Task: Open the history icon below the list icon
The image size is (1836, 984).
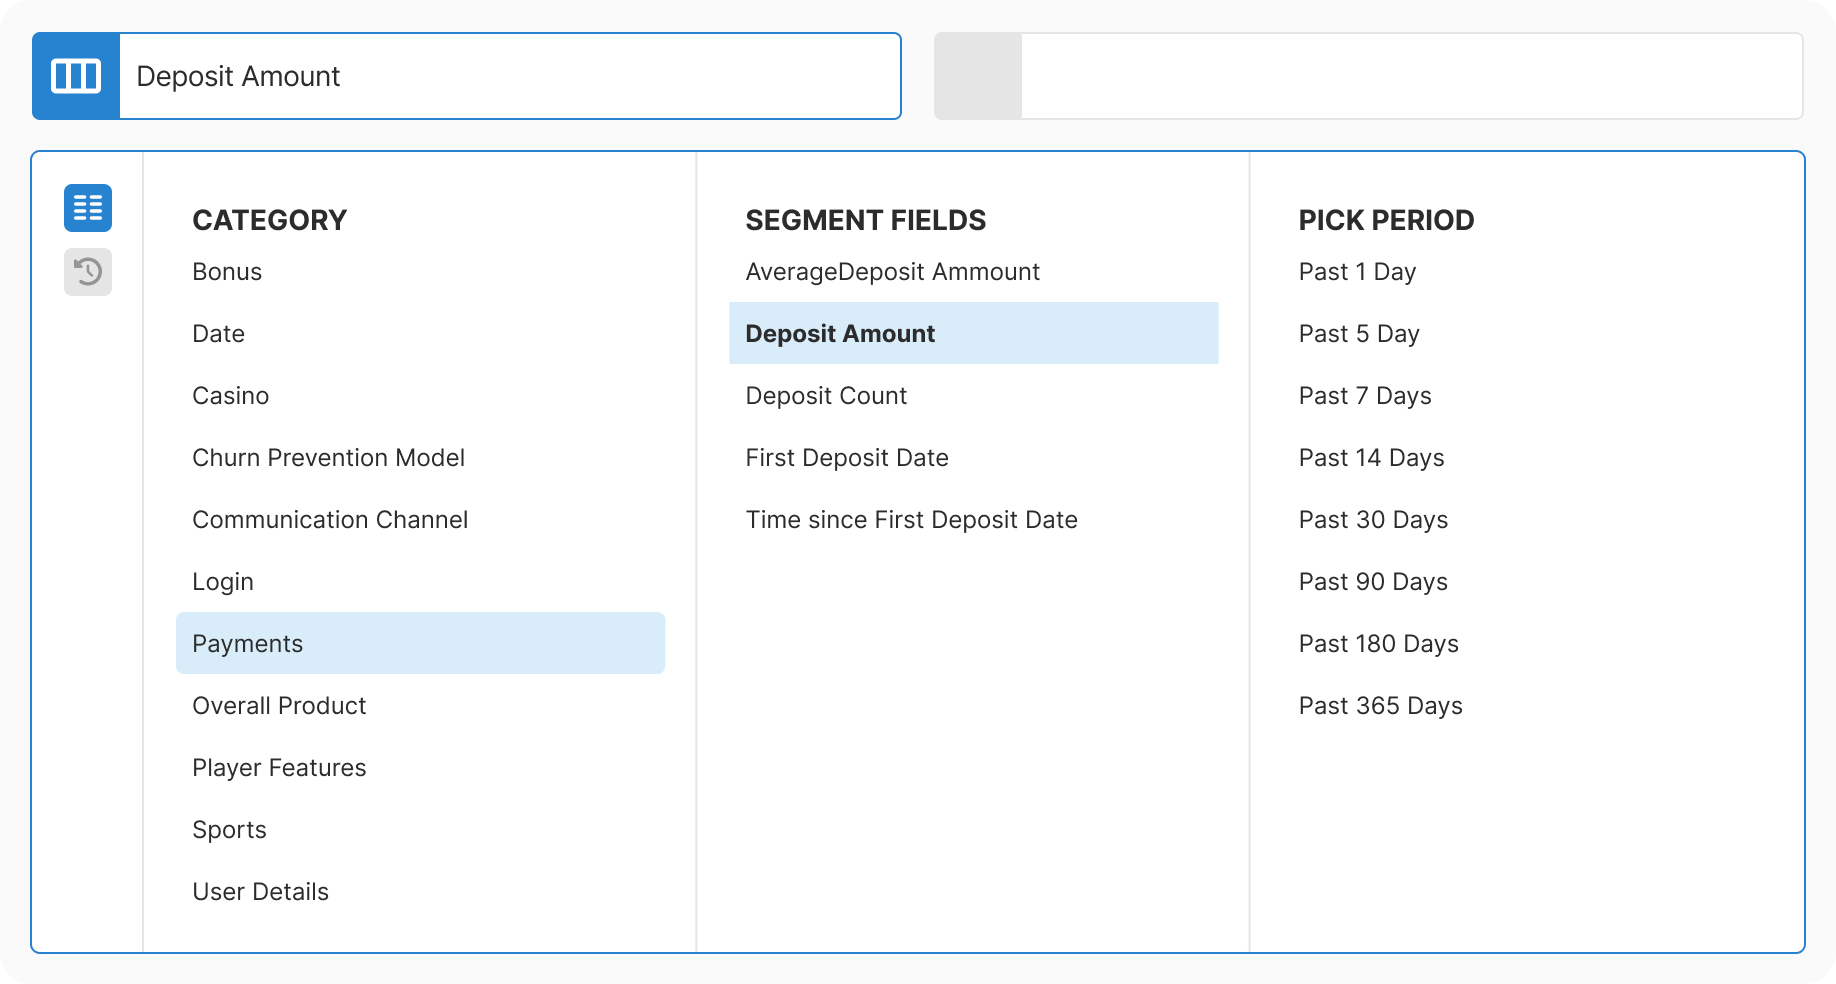Action: pyautogui.click(x=87, y=272)
